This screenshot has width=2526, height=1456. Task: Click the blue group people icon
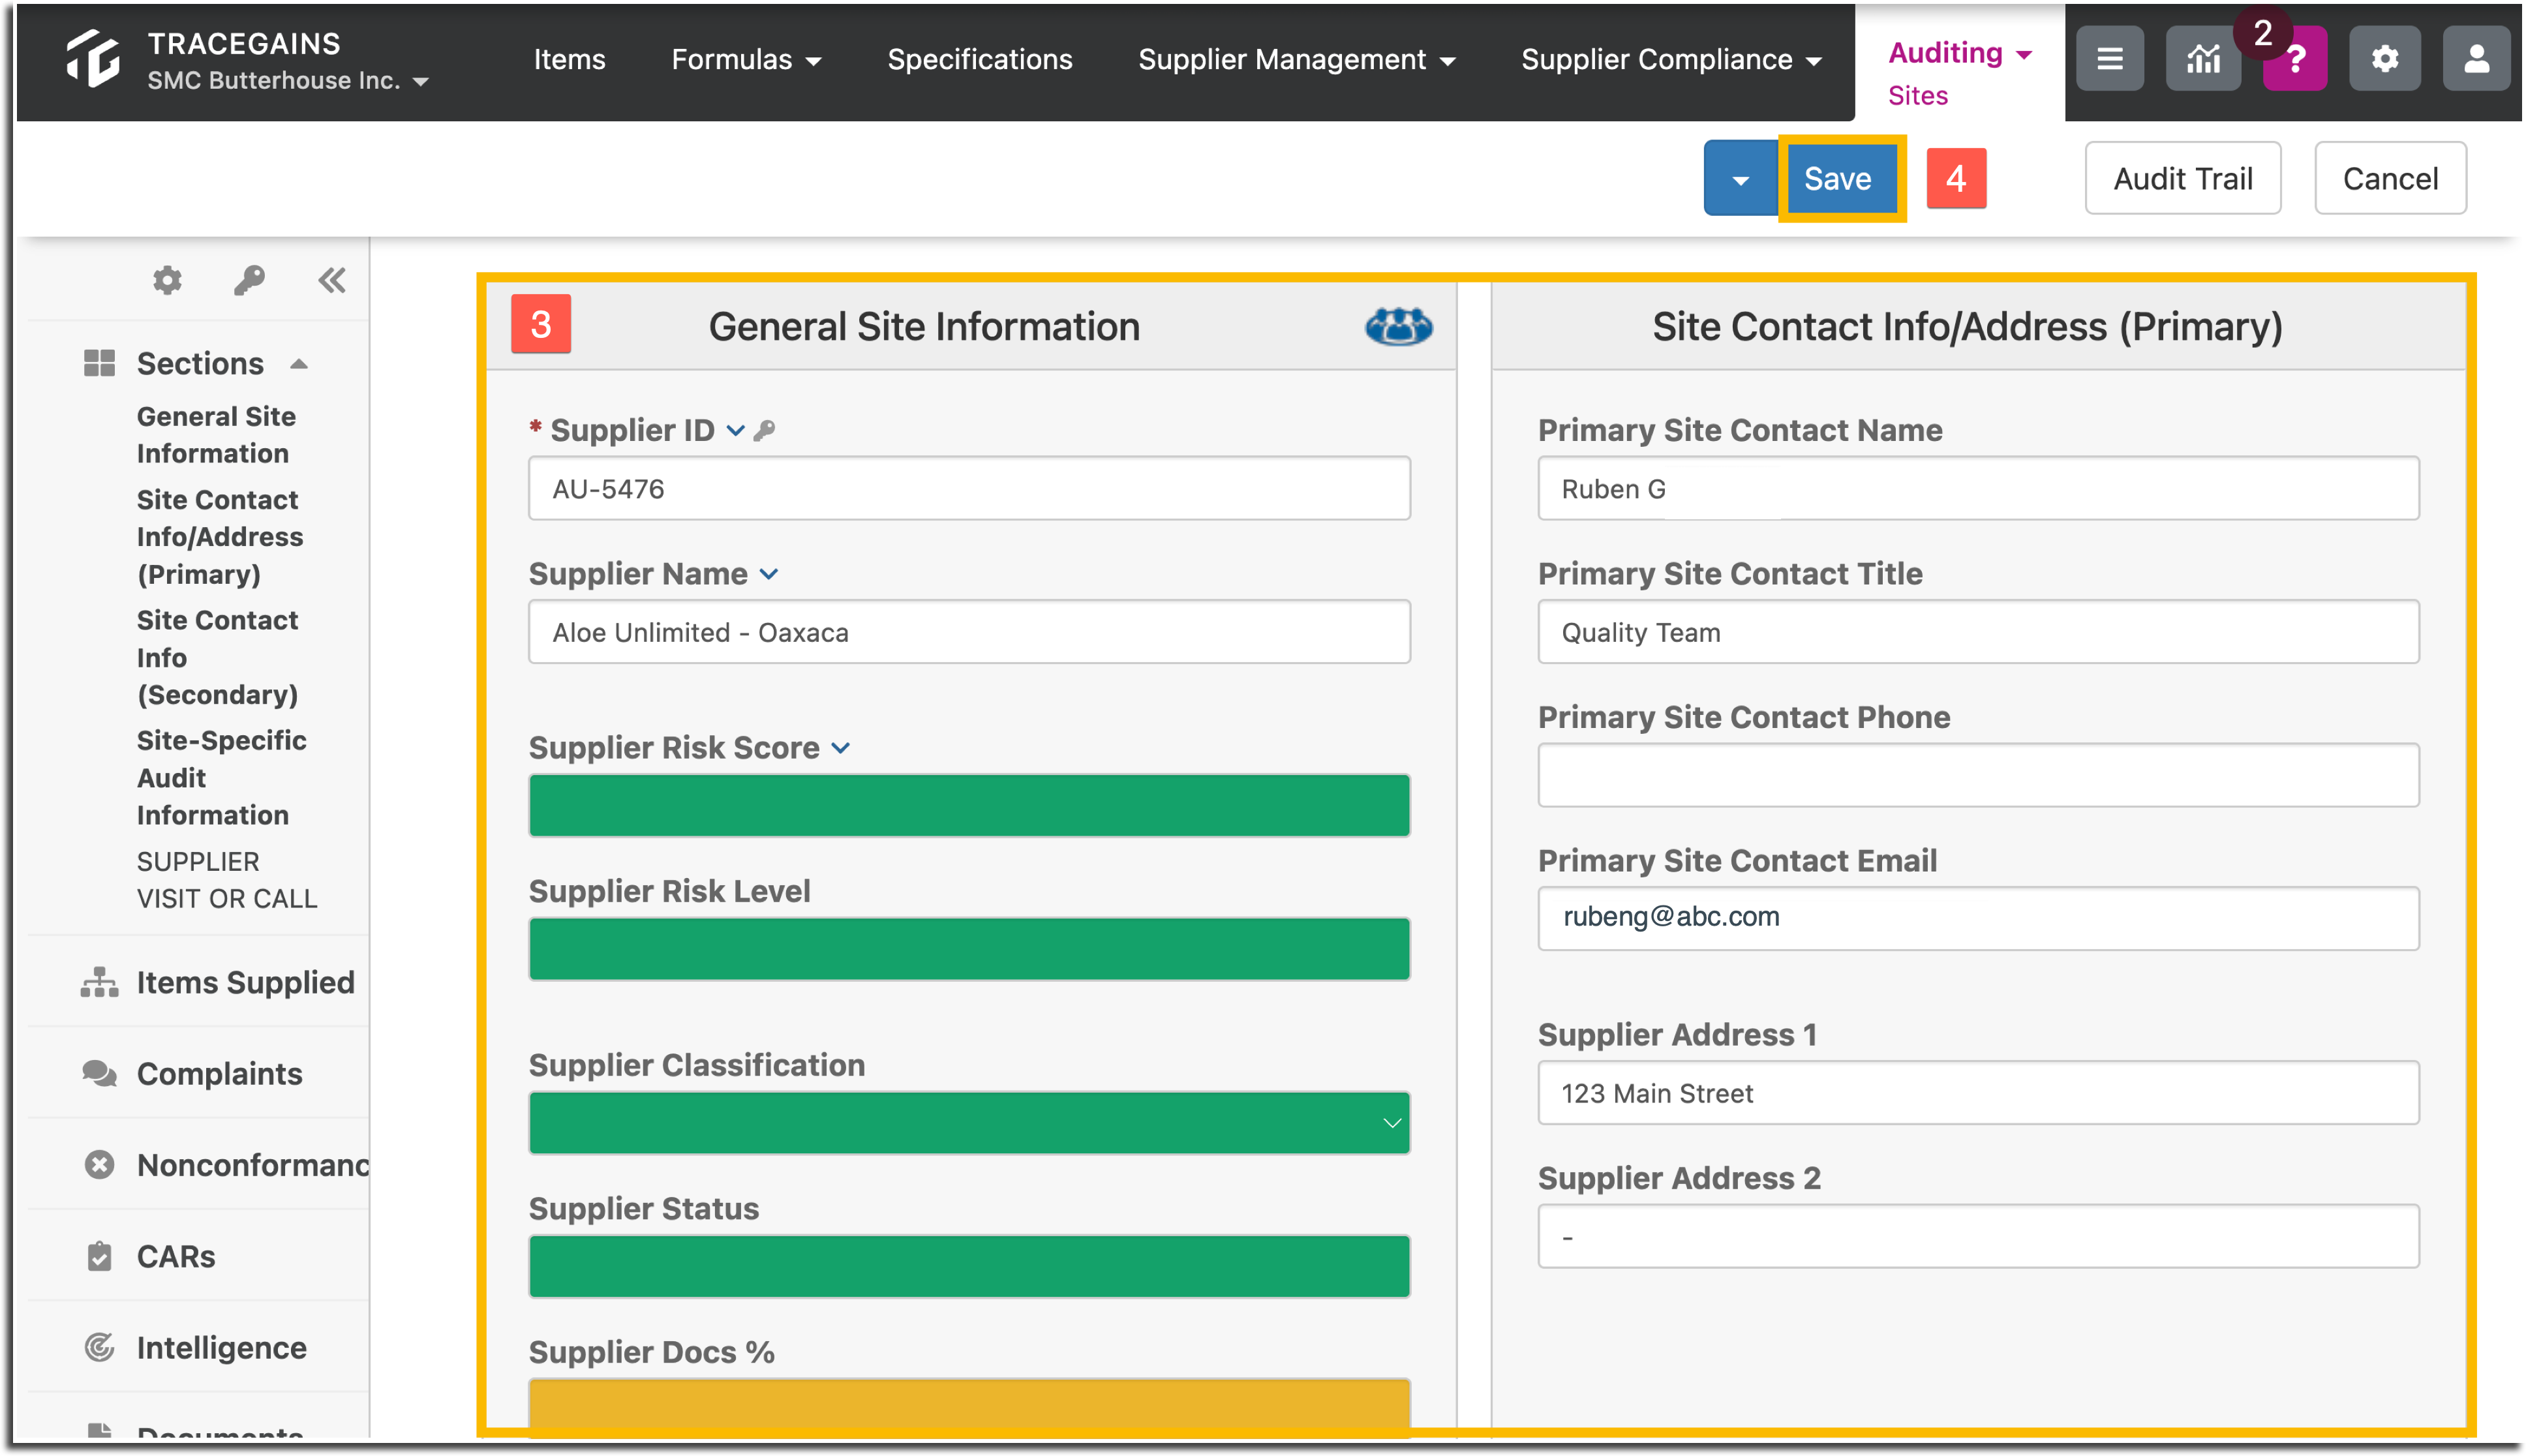pyautogui.click(x=1398, y=326)
